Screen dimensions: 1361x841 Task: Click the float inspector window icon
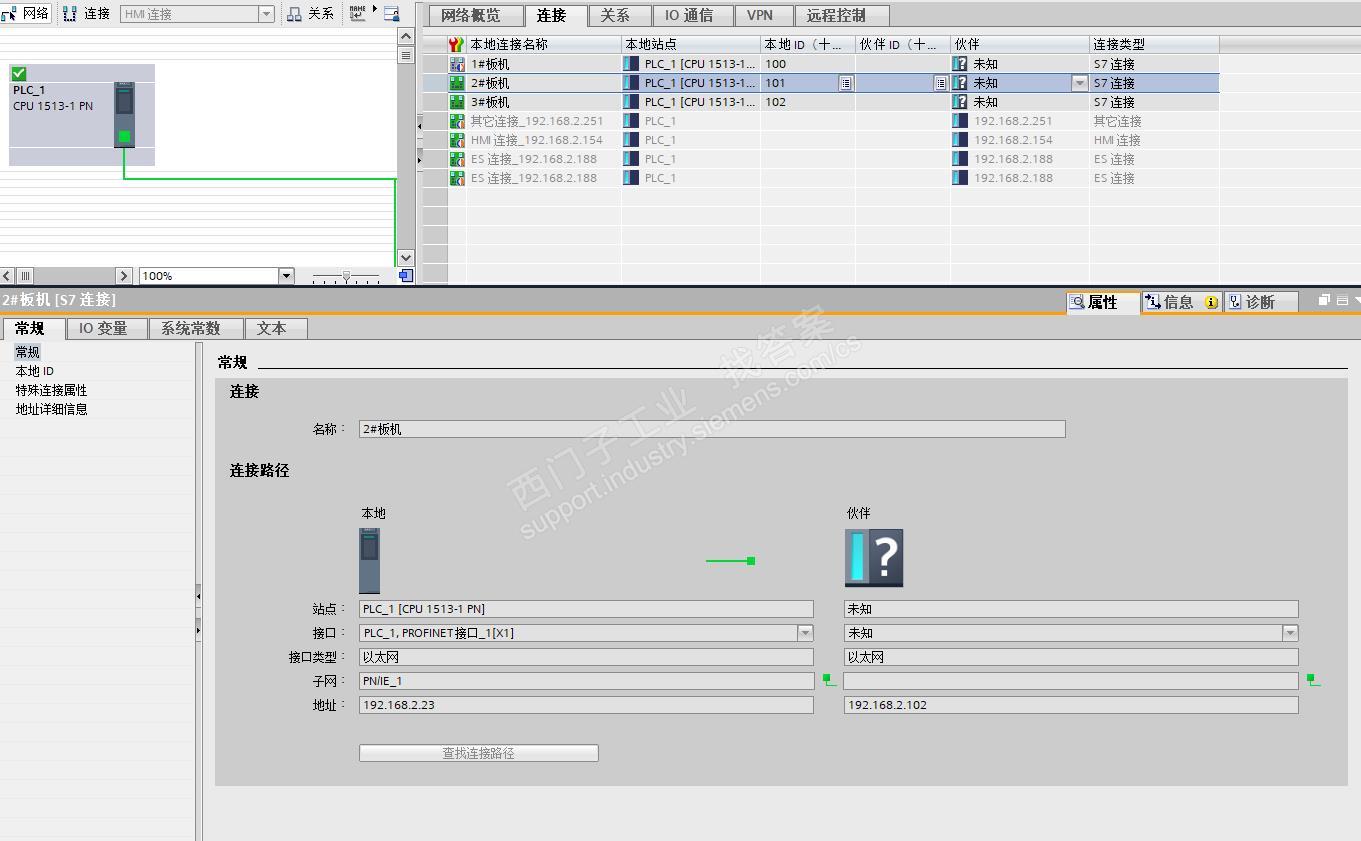click(x=1324, y=300)
